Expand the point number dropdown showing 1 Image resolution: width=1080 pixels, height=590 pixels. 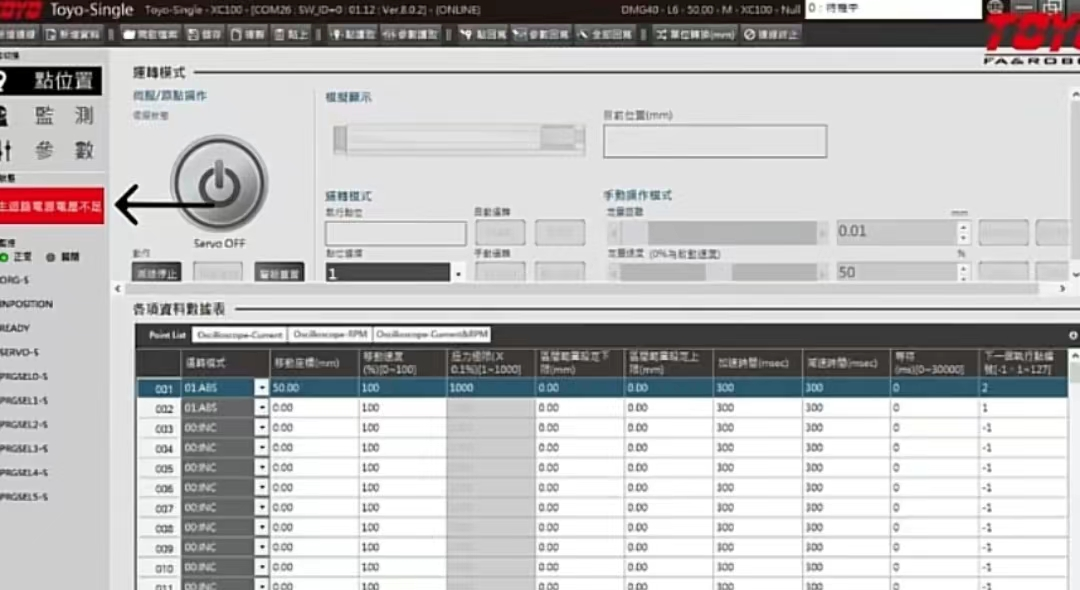tap(459, 273)
